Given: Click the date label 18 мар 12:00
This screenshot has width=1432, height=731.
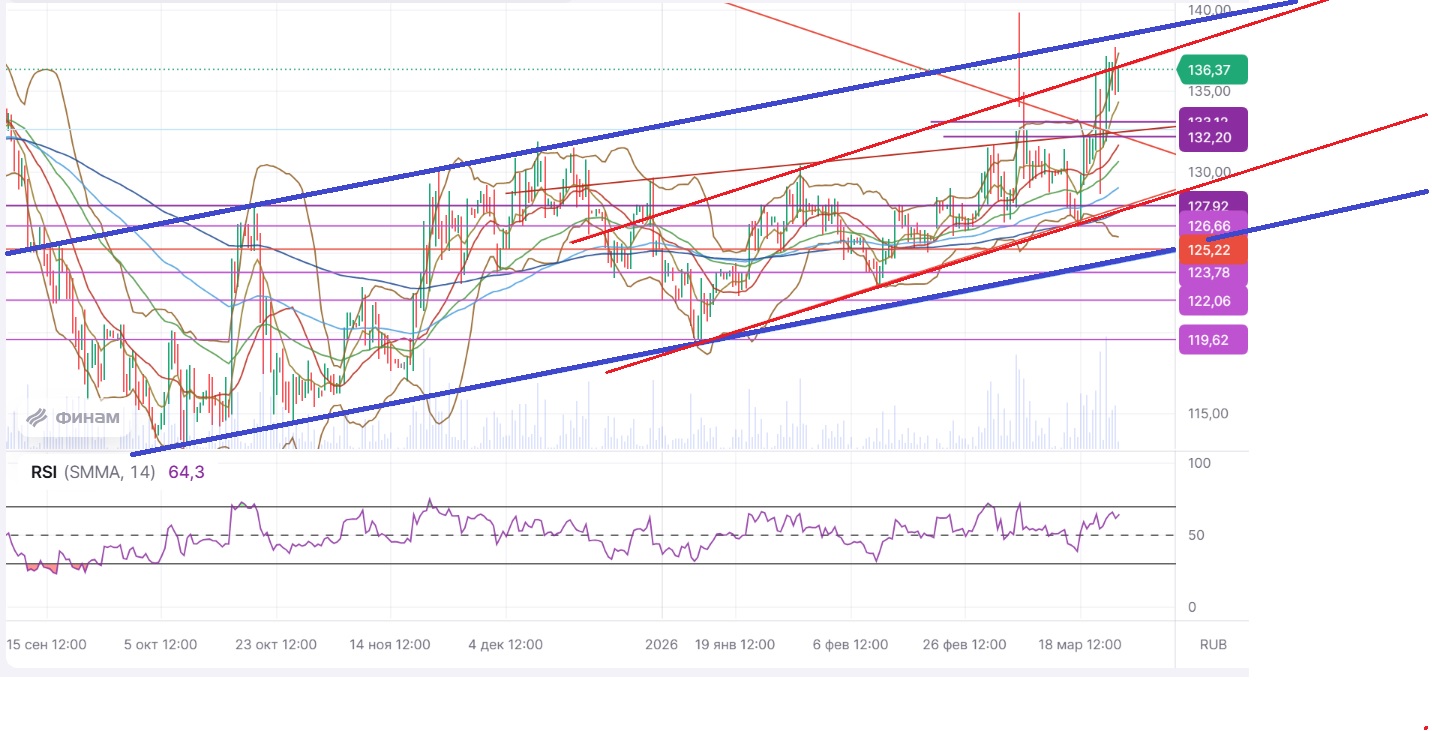Looking at the screenshot, I should [1080, 645].
